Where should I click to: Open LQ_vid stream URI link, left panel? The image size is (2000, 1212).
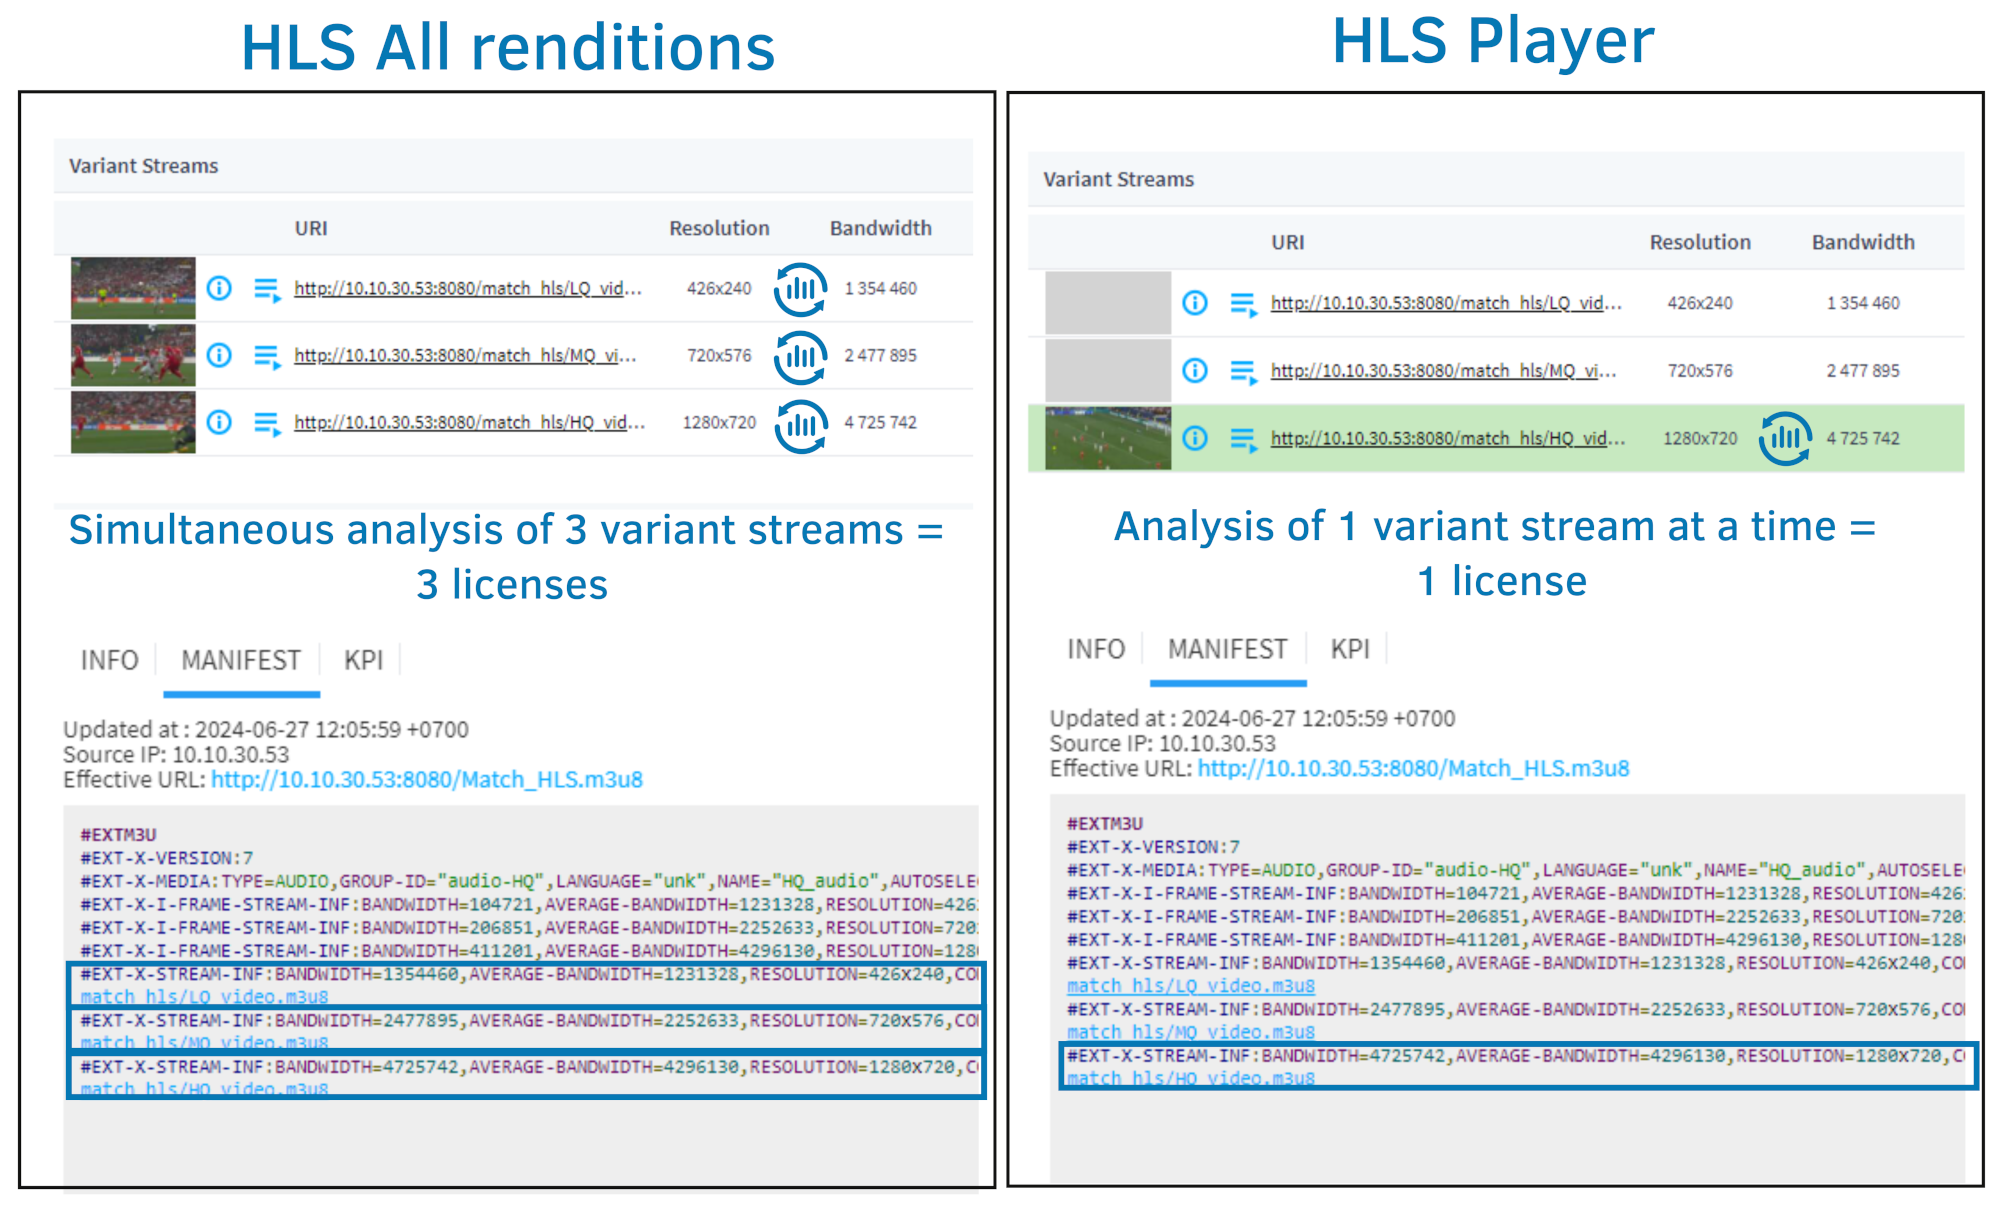467,289
